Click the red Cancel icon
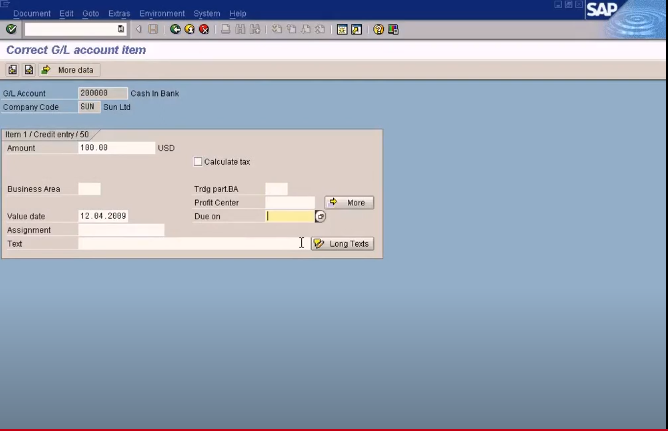 click(x=204, y=29)
